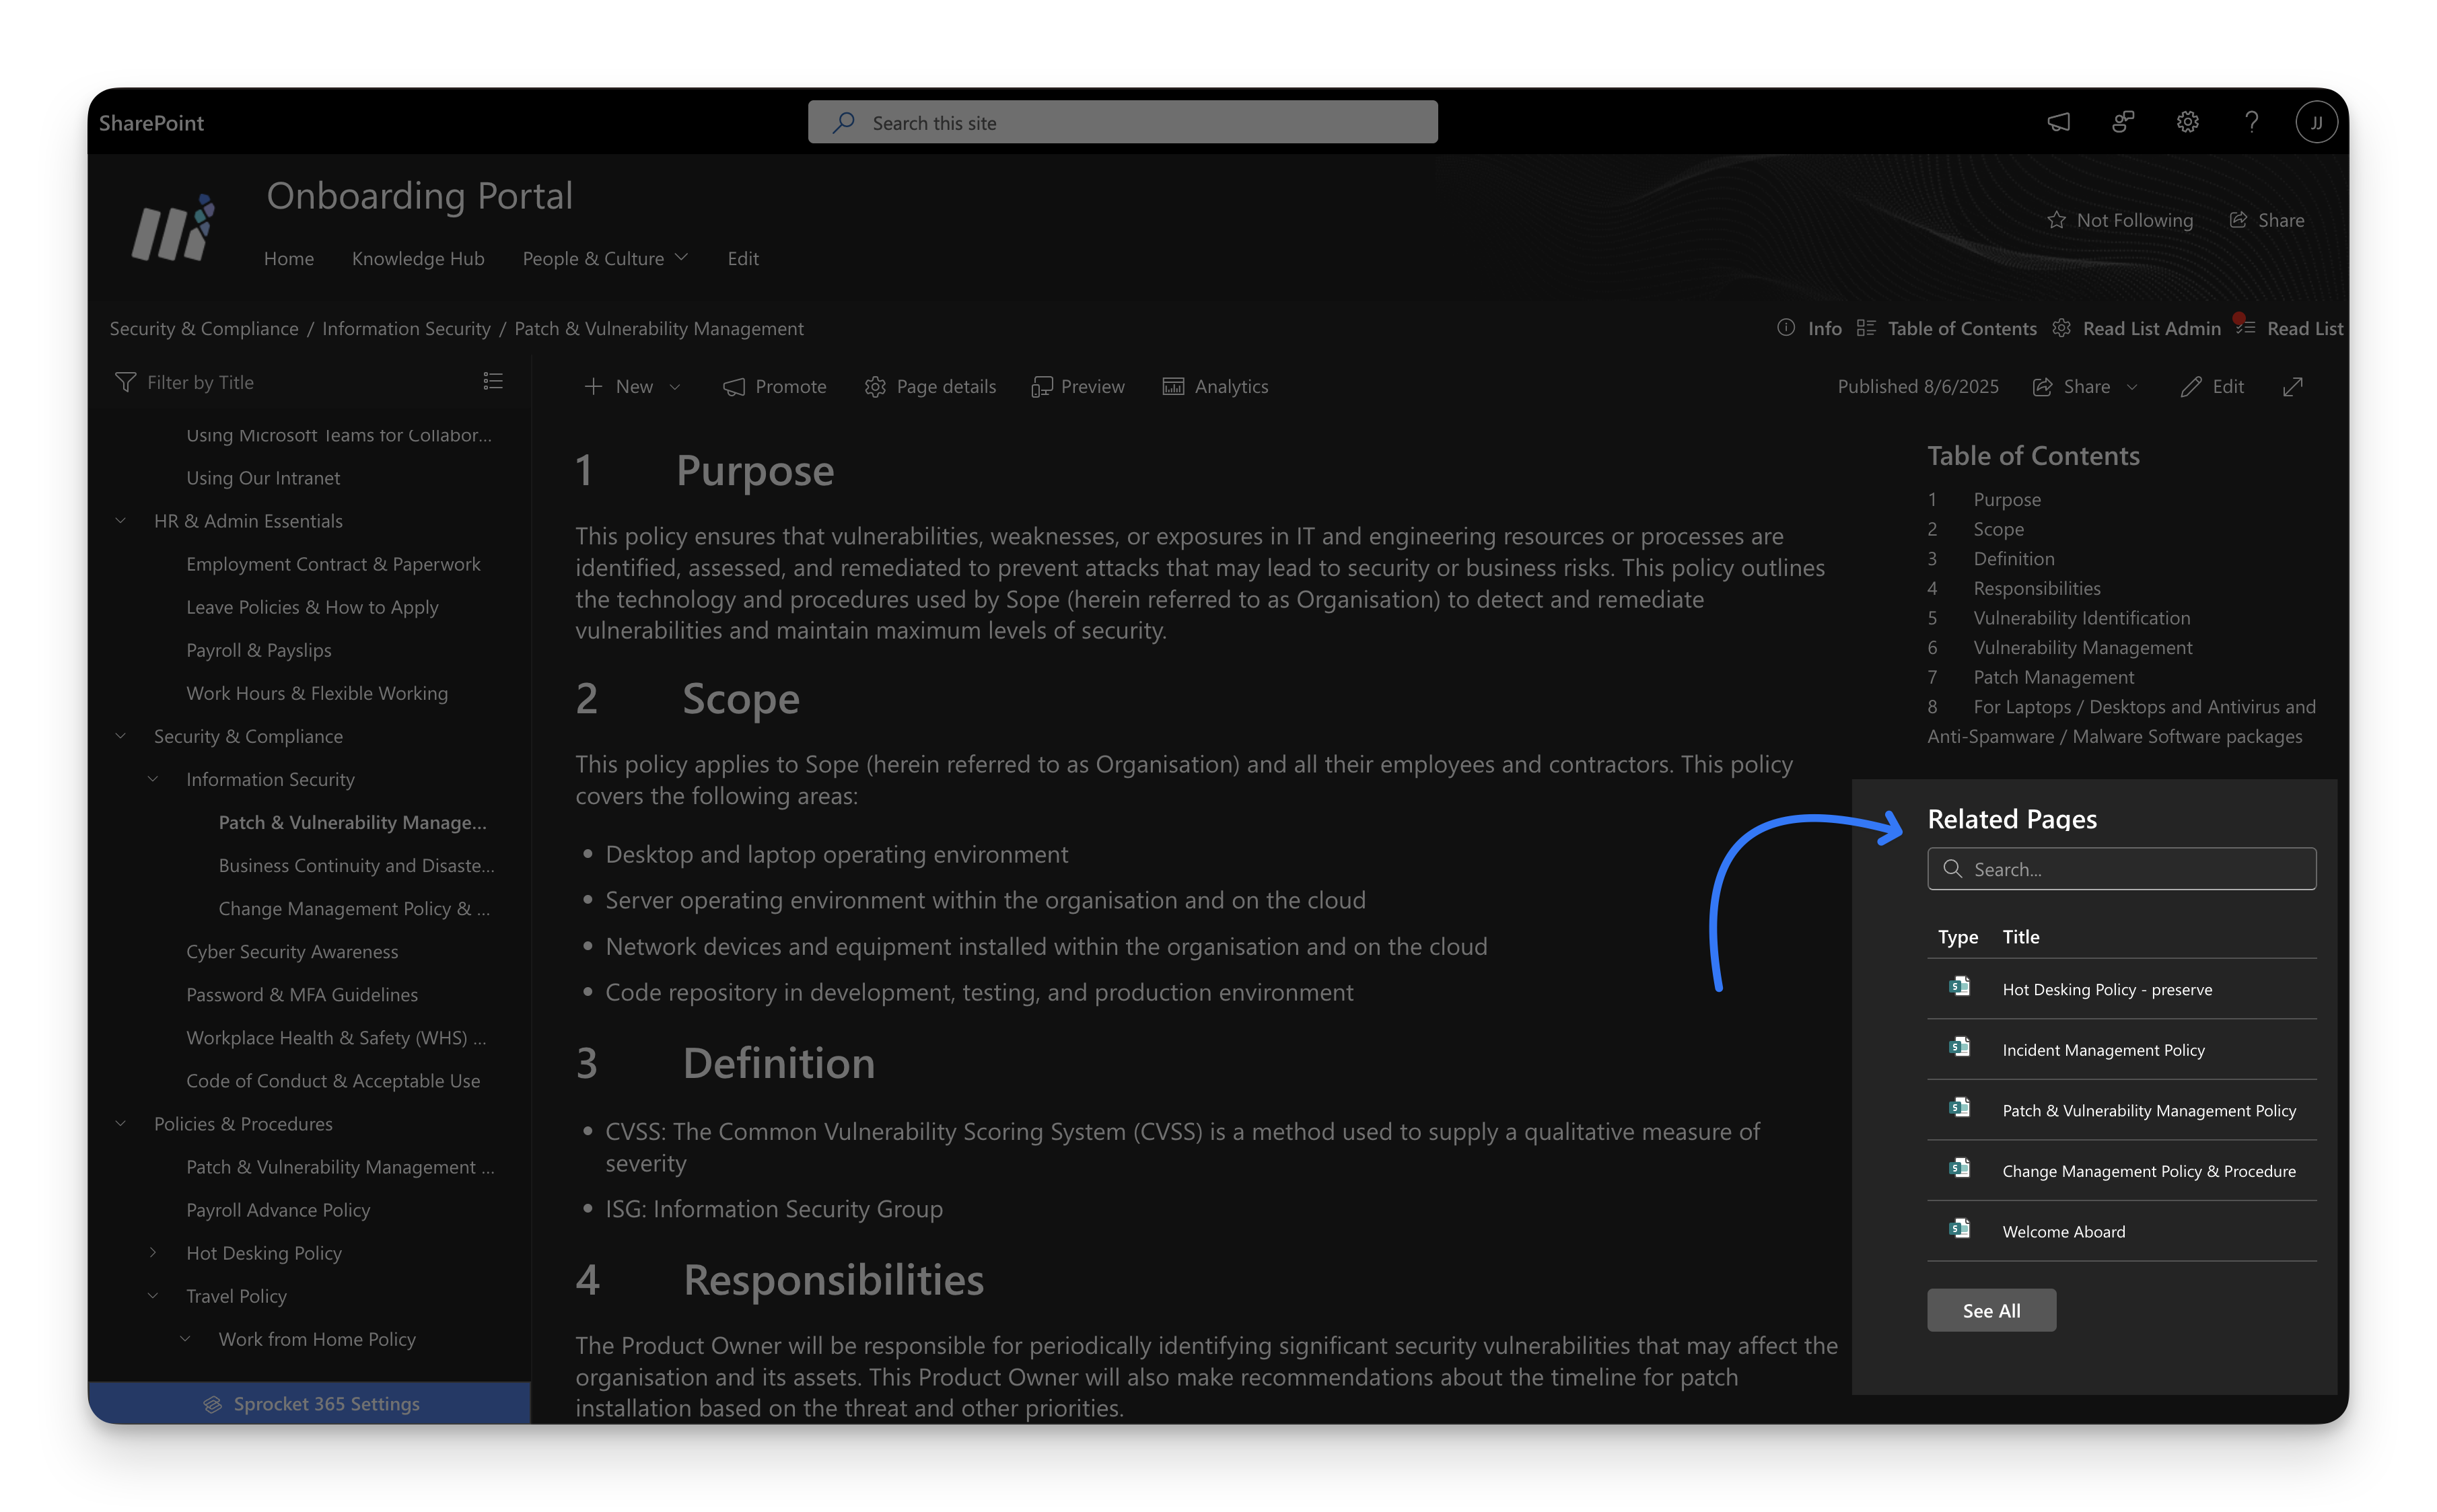Open Page details
The height and width of the screenshot is (1512, 2437).
[930, 386]
